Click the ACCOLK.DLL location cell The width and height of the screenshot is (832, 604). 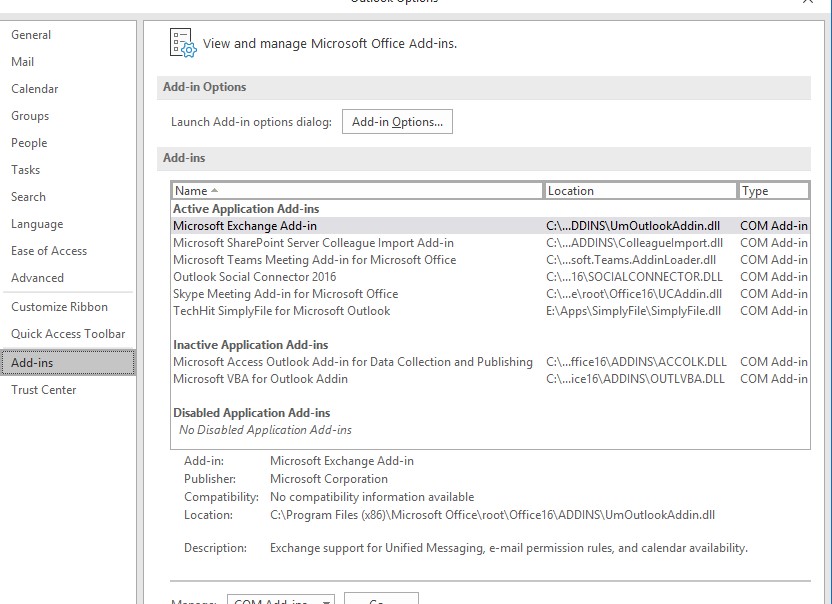coord(636,362)
